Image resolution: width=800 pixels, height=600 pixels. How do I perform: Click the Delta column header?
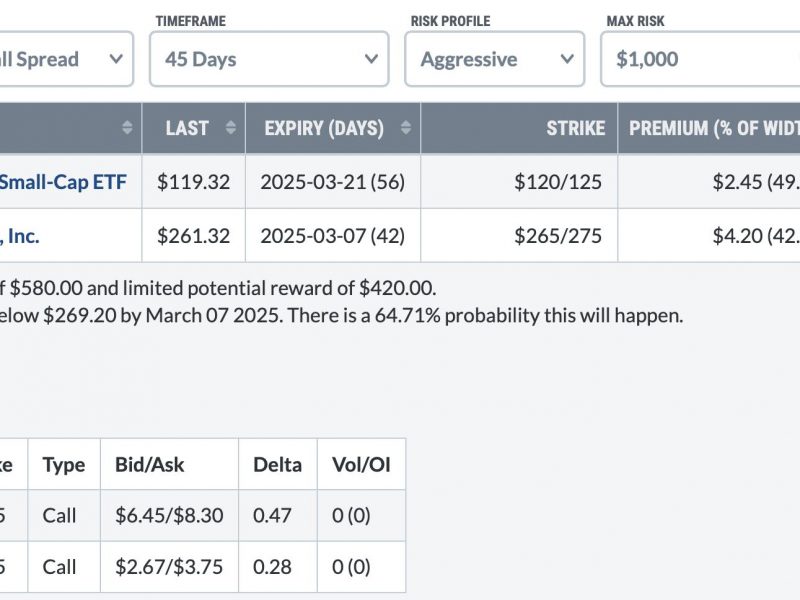pyautogui.click(x=278, y=464)
